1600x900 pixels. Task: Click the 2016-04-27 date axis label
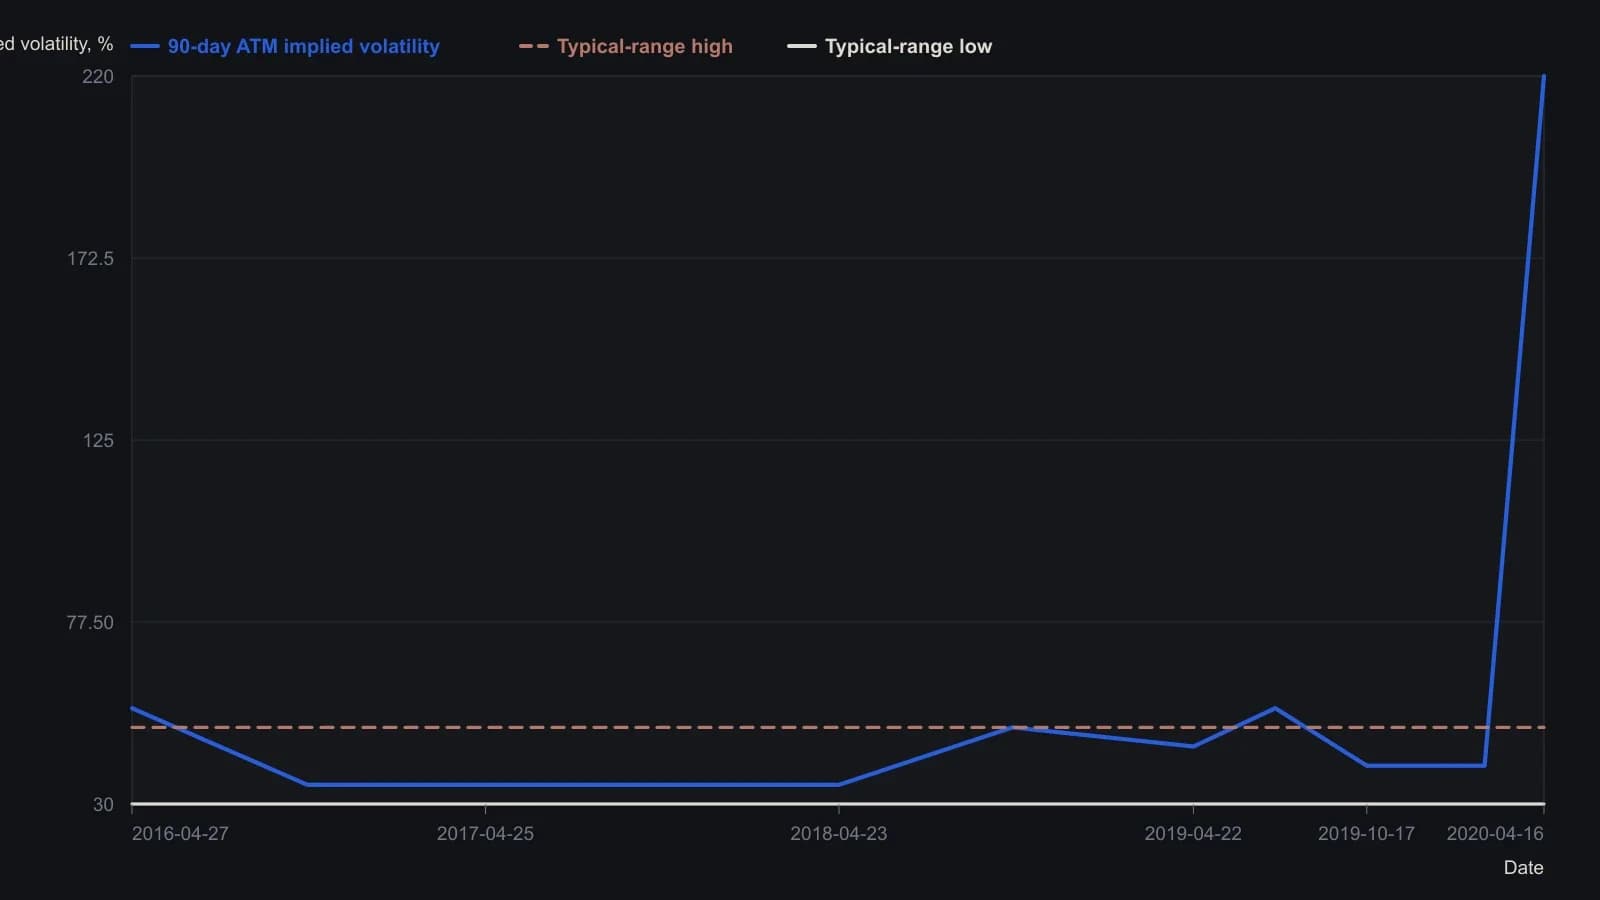[180, 834]
